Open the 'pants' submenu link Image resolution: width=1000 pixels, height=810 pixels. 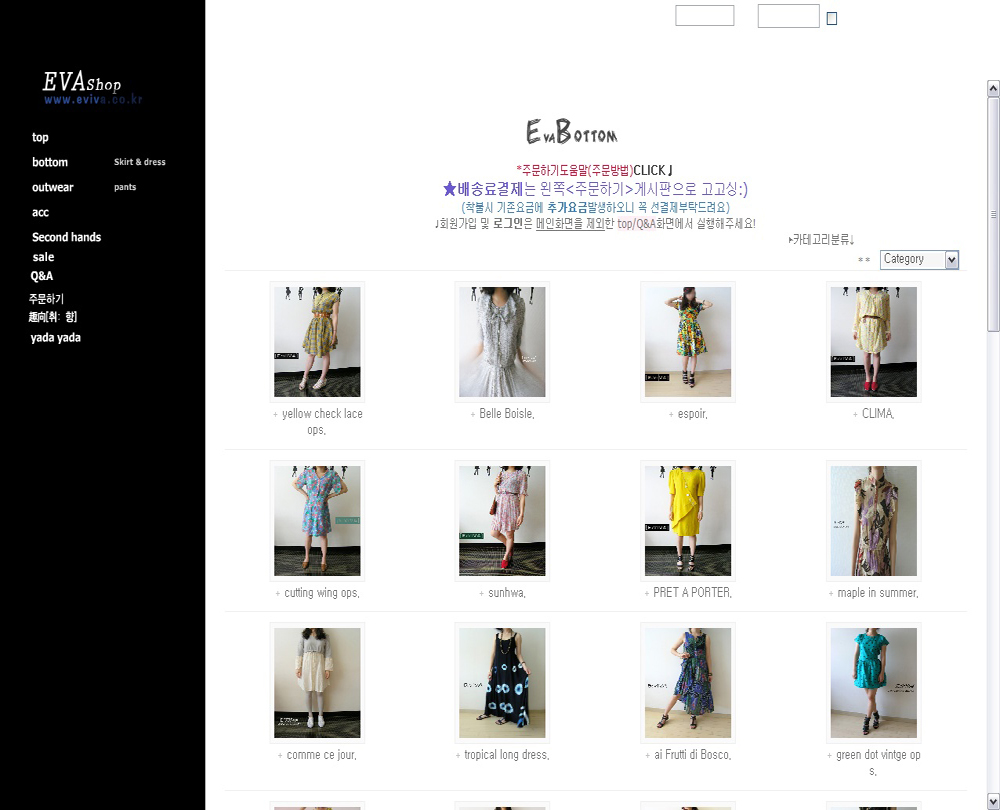click(x=125, y=188)
